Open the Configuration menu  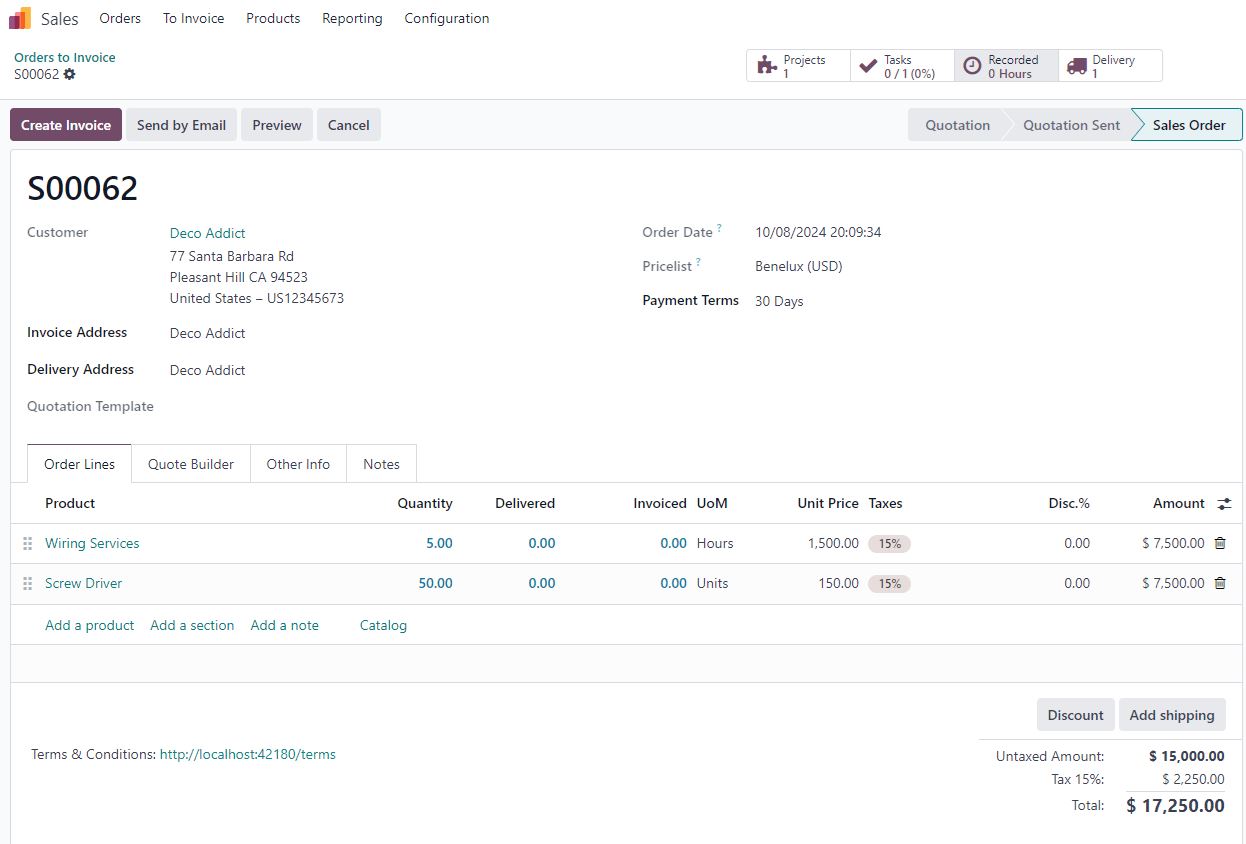tap(447, 18)
